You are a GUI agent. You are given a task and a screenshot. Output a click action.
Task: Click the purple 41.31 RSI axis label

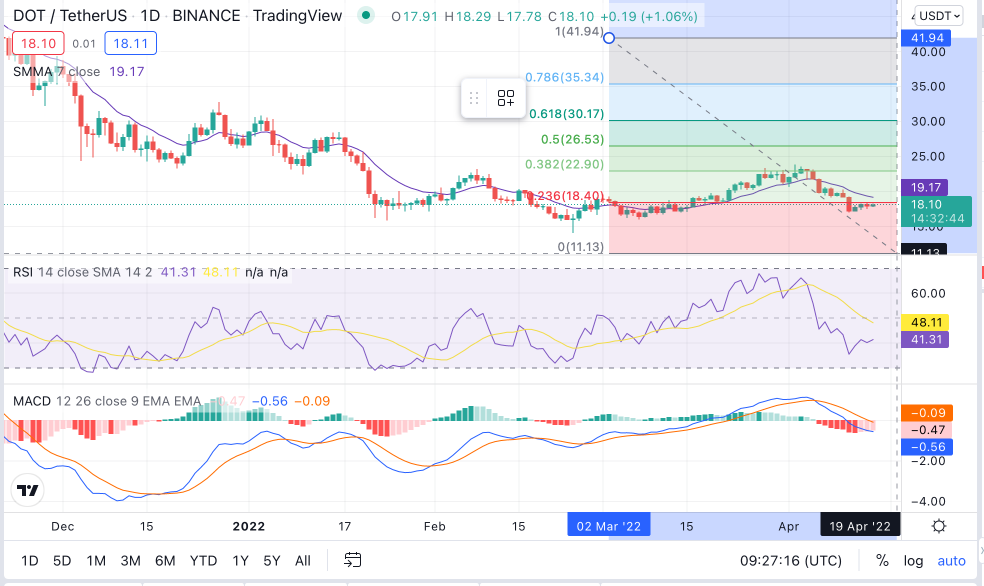click(x=926, y=339)
